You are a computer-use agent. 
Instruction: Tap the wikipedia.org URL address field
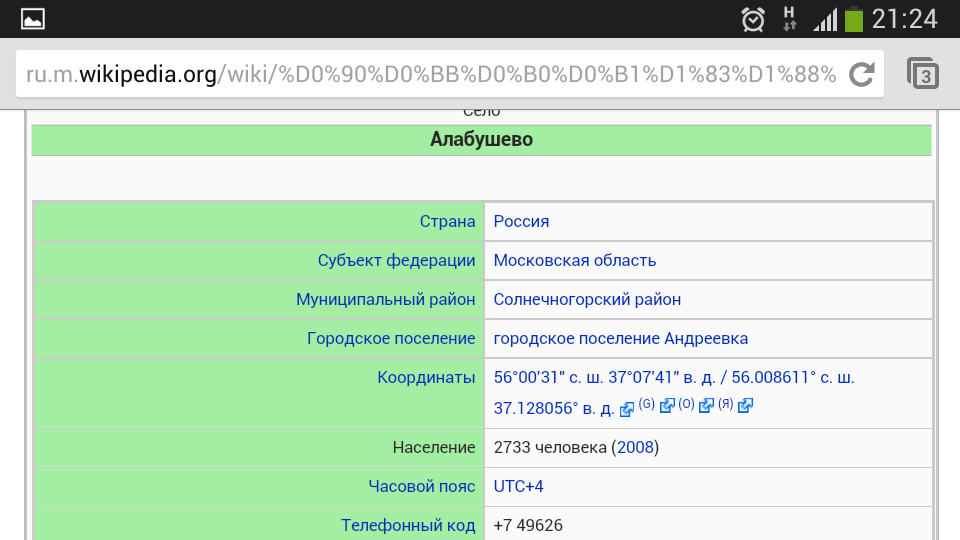point(430,75)
